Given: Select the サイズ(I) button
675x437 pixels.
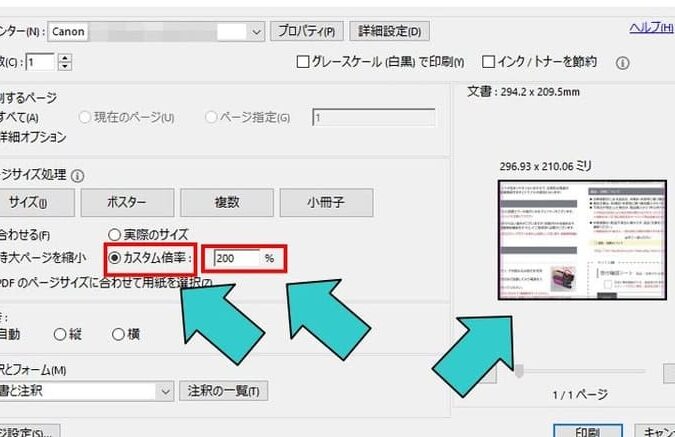Looking at the screenshot, I should point(37,202).
